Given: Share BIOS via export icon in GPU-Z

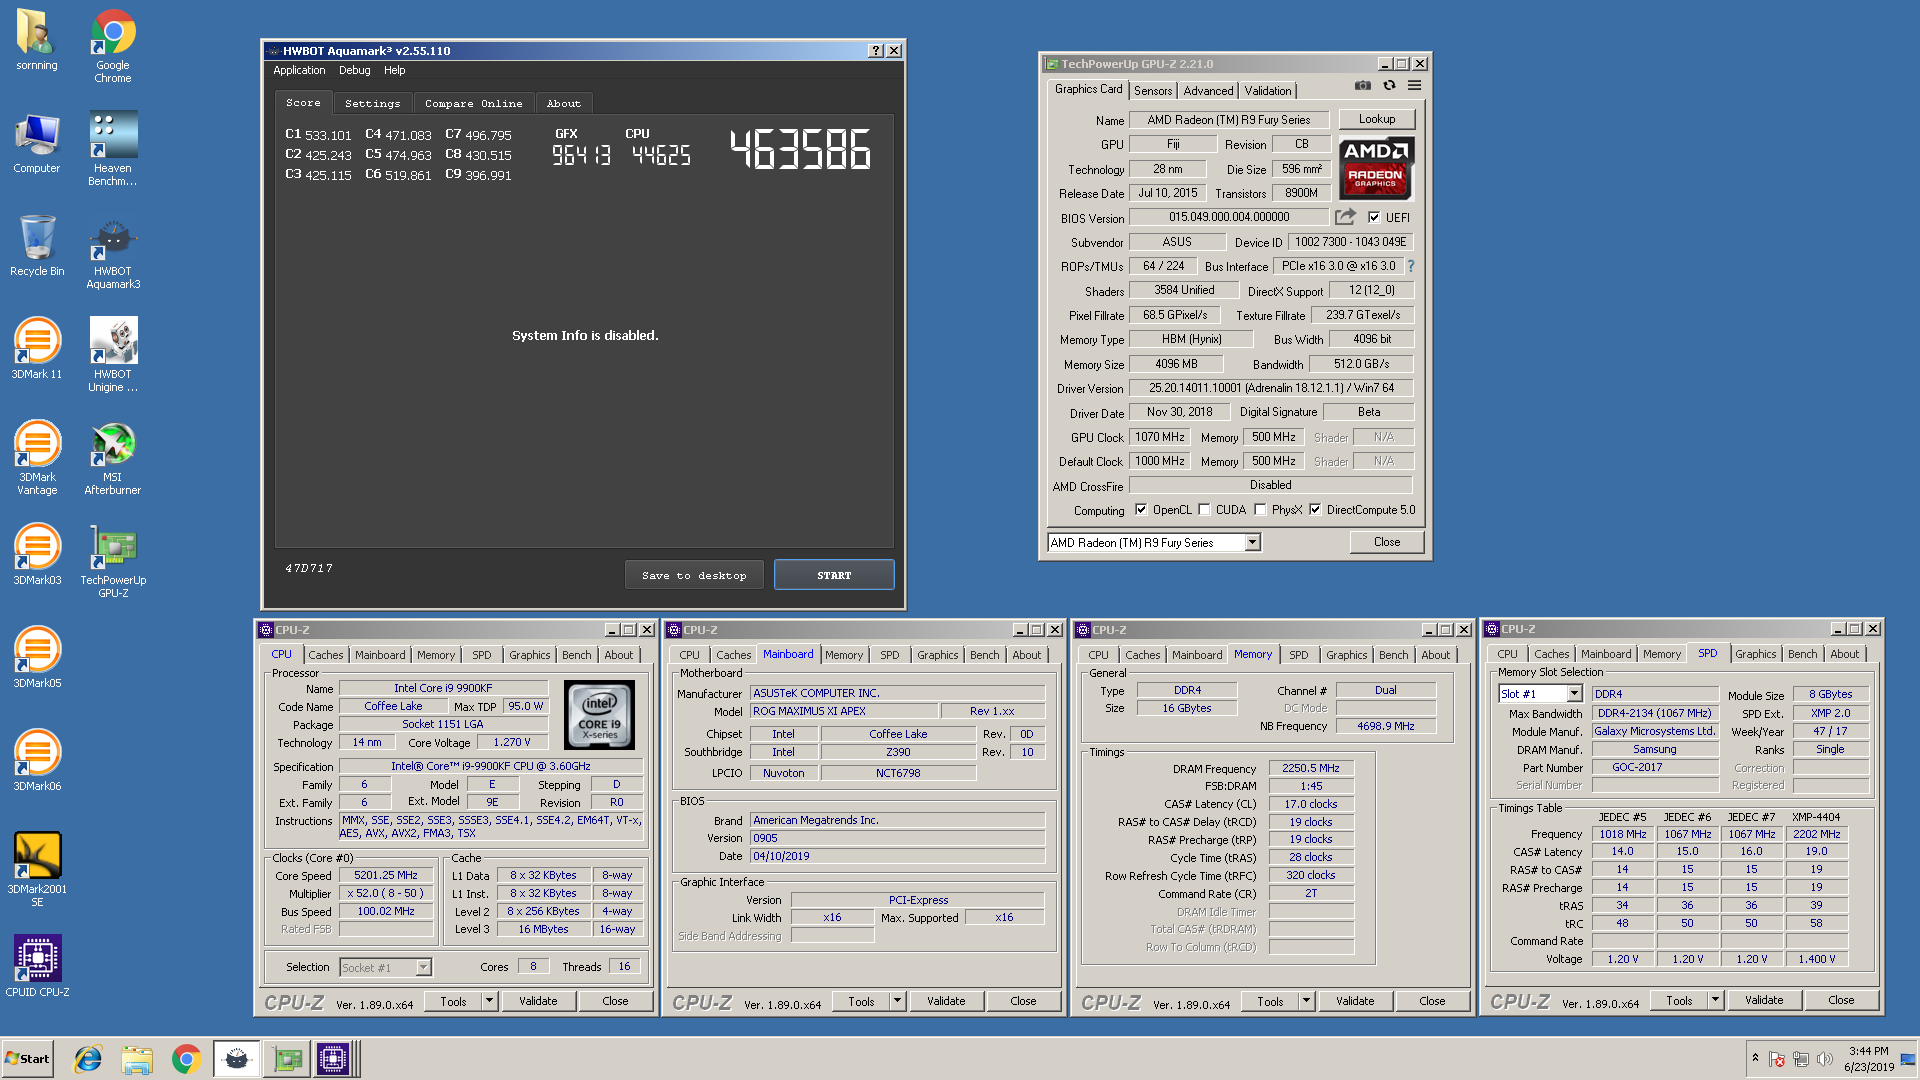Looking at the screenshot, I should pyautogui.click(x=1345, y=217).
